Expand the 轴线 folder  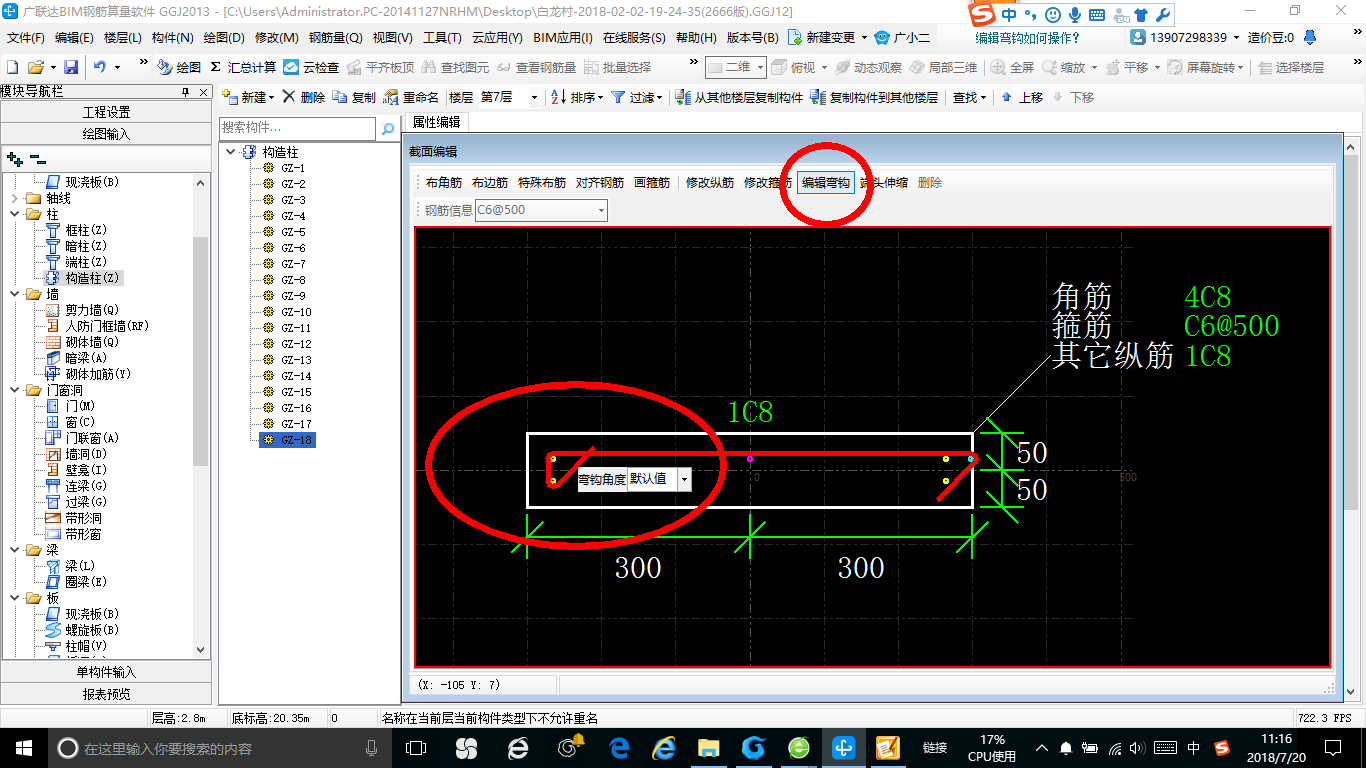pyautogui.click(x=14, y=198)
